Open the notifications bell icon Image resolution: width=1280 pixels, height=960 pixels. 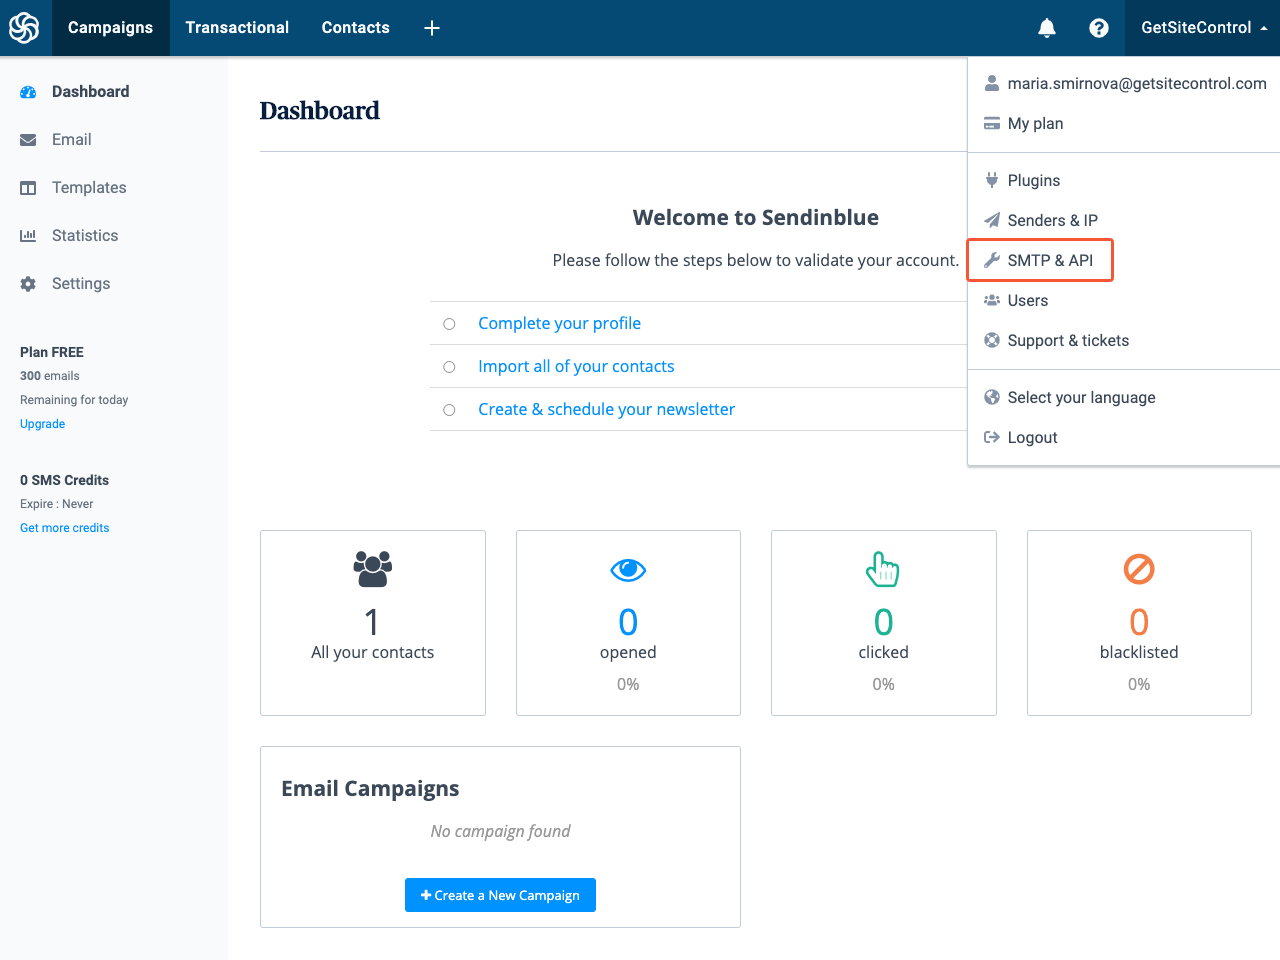(x=1046, y=28)
